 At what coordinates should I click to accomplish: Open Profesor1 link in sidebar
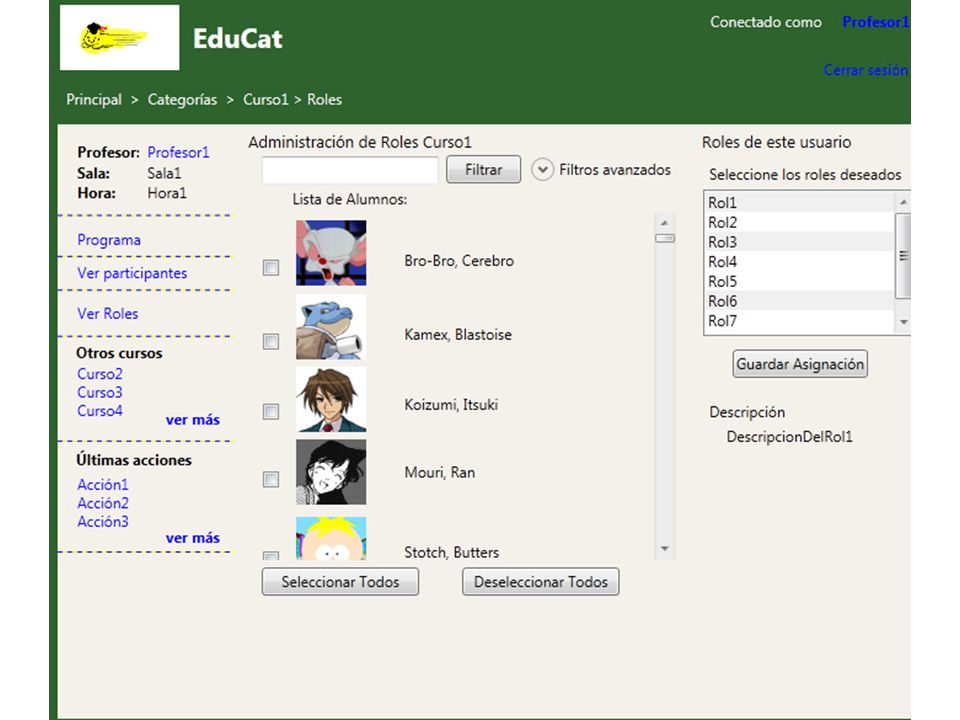pyautogui.click(x=178, y=152)
